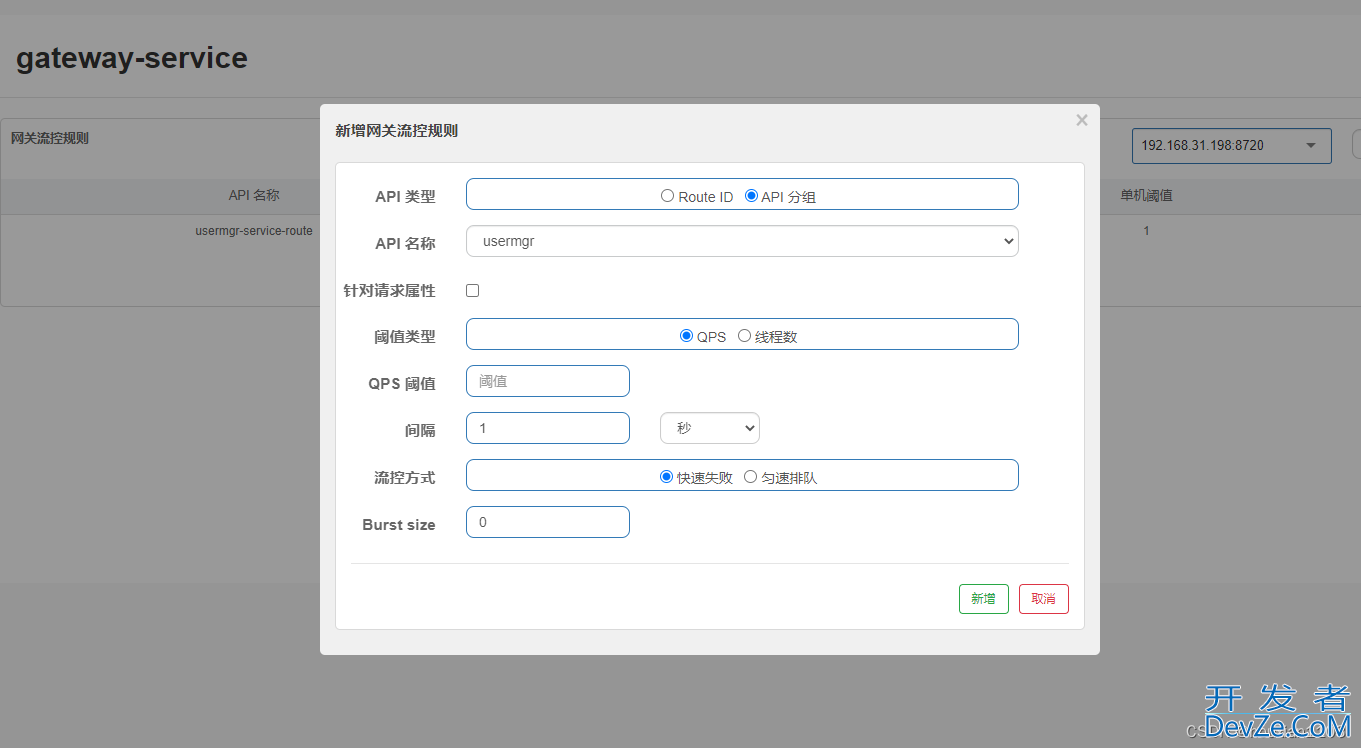Click usermgr-service-route table cell
1361x748 pixels.
(x=254, y=231)
